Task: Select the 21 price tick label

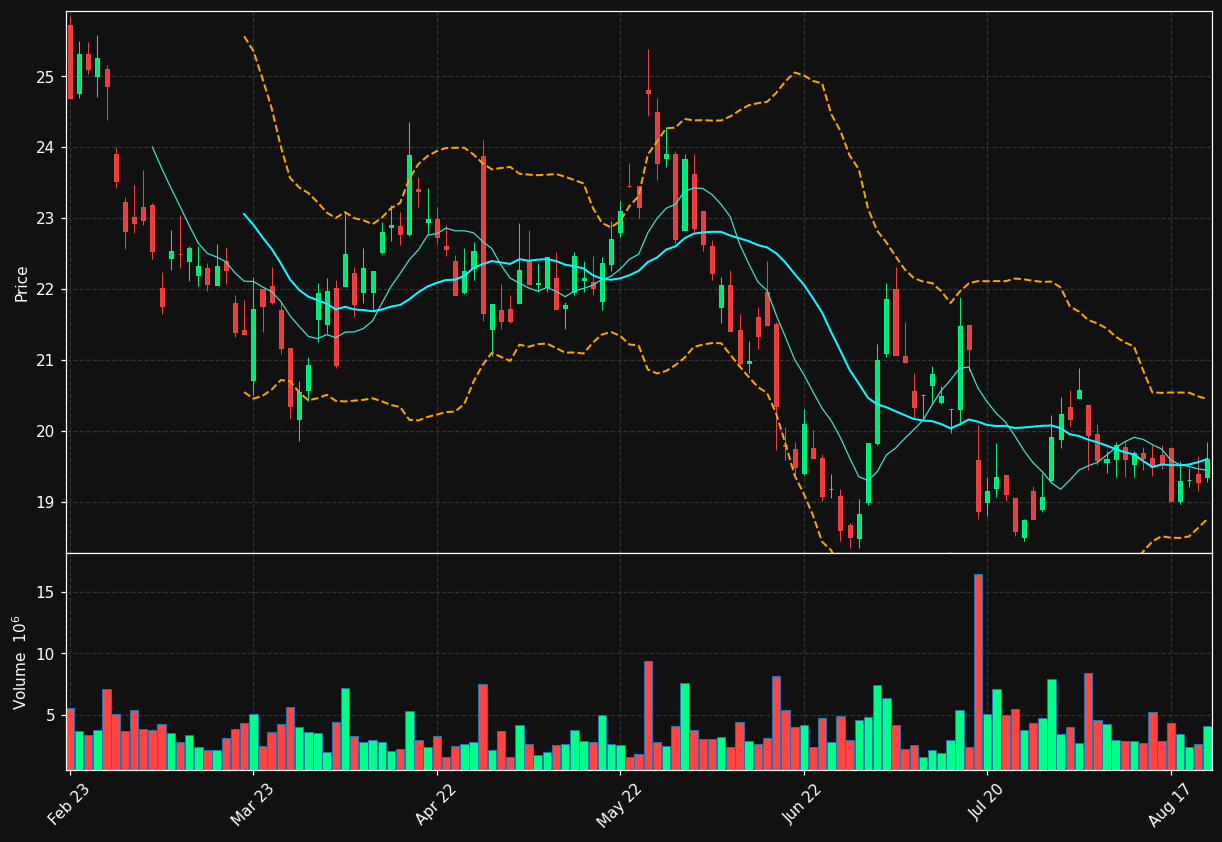Action: (x=48, y=361)
